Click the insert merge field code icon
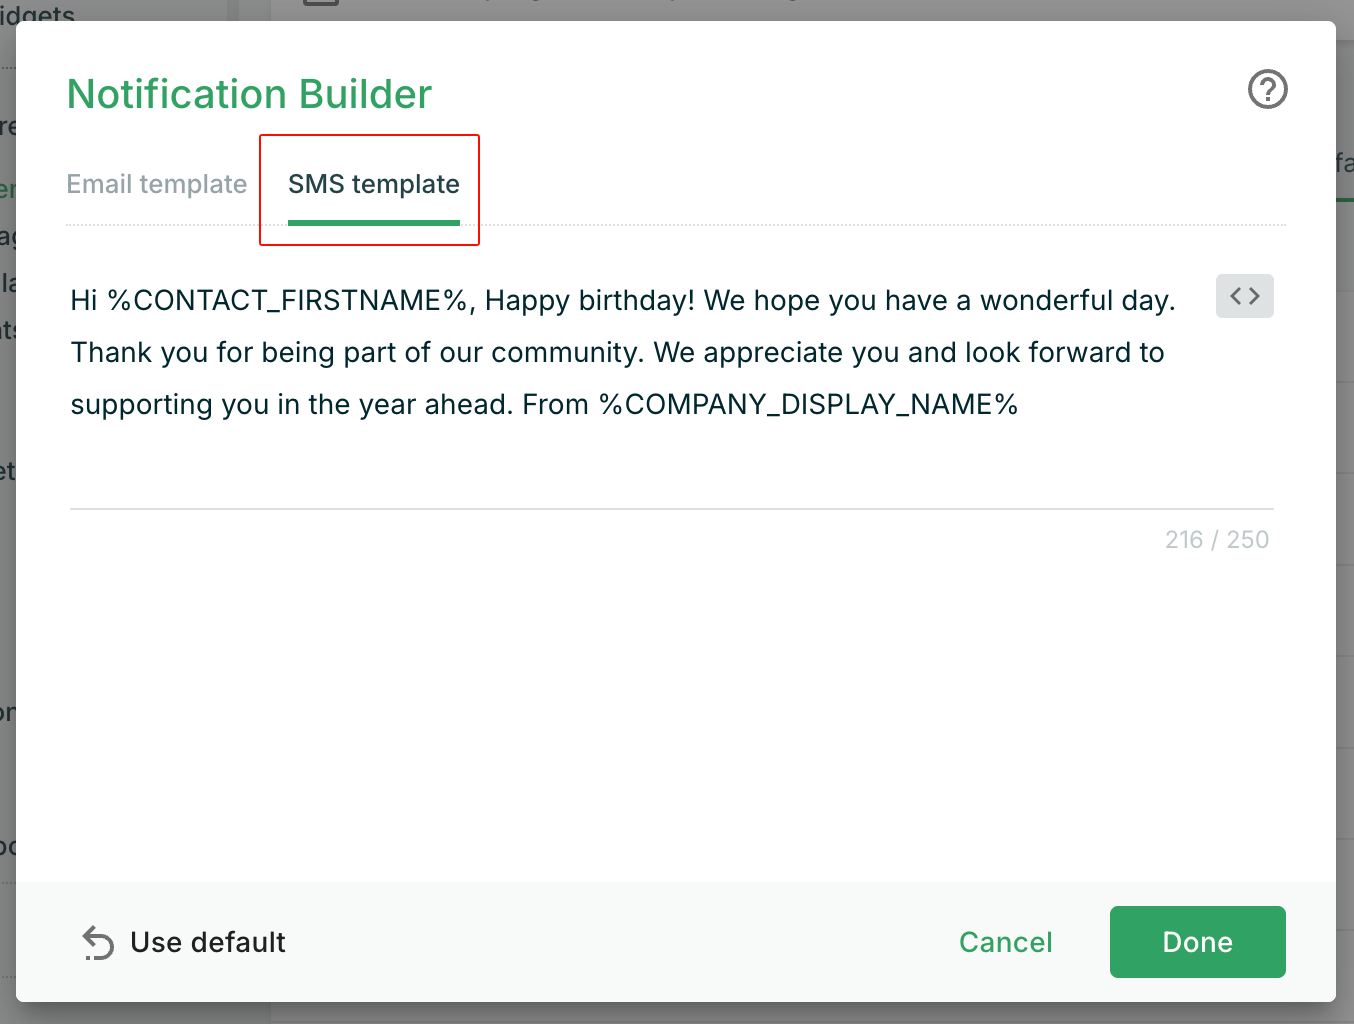The height and width of the screenshot is (1024, 1354). pos(1244,296)
